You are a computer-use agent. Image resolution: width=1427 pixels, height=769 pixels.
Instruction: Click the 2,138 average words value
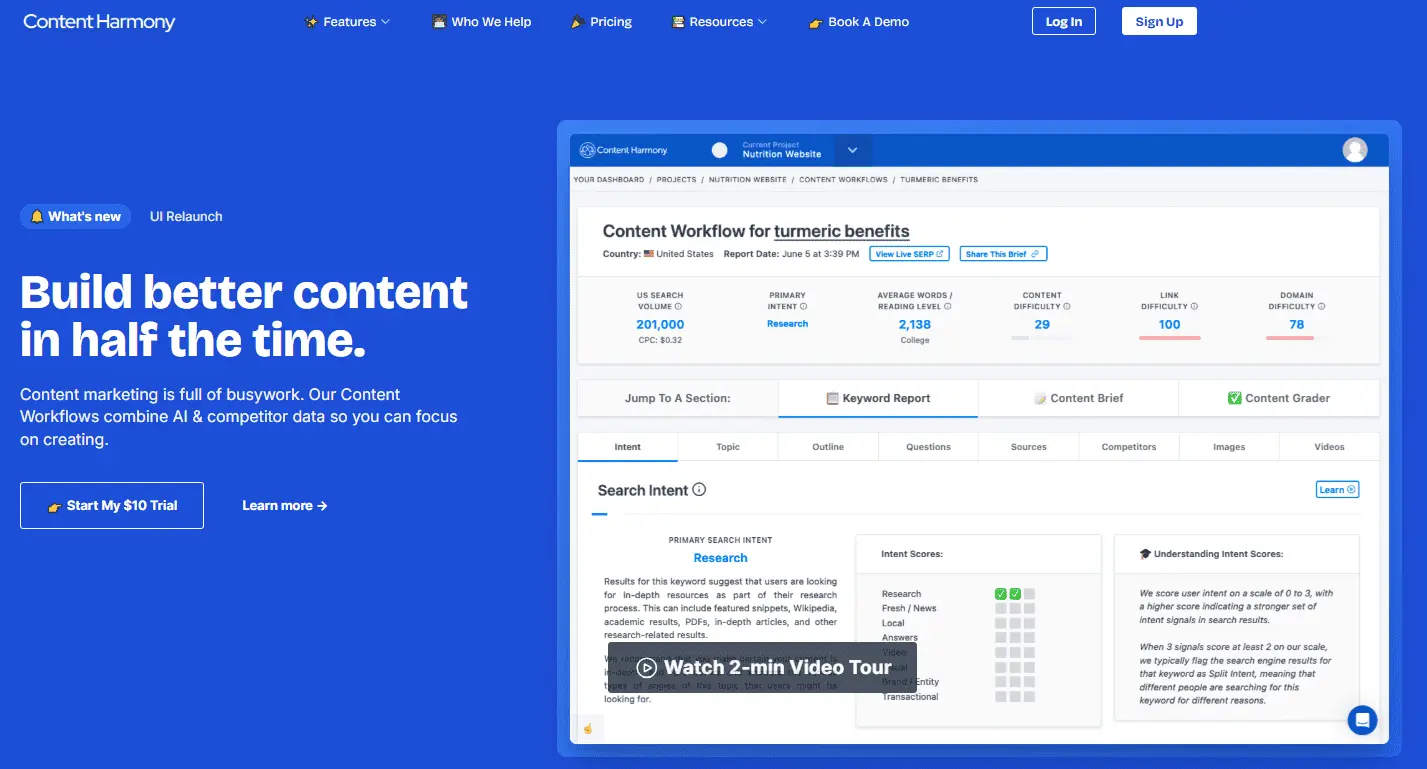pos(914,324)
